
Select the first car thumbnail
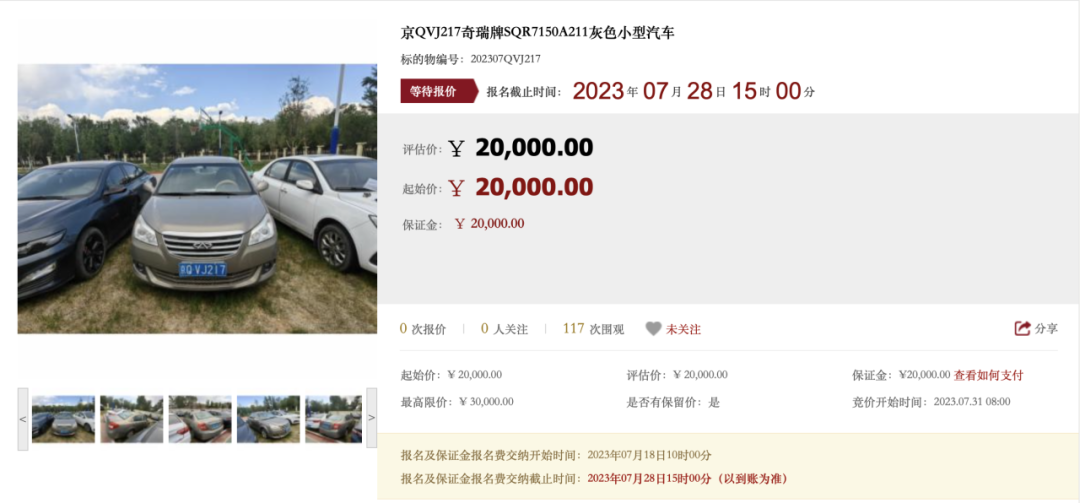(x=63, y=419)
